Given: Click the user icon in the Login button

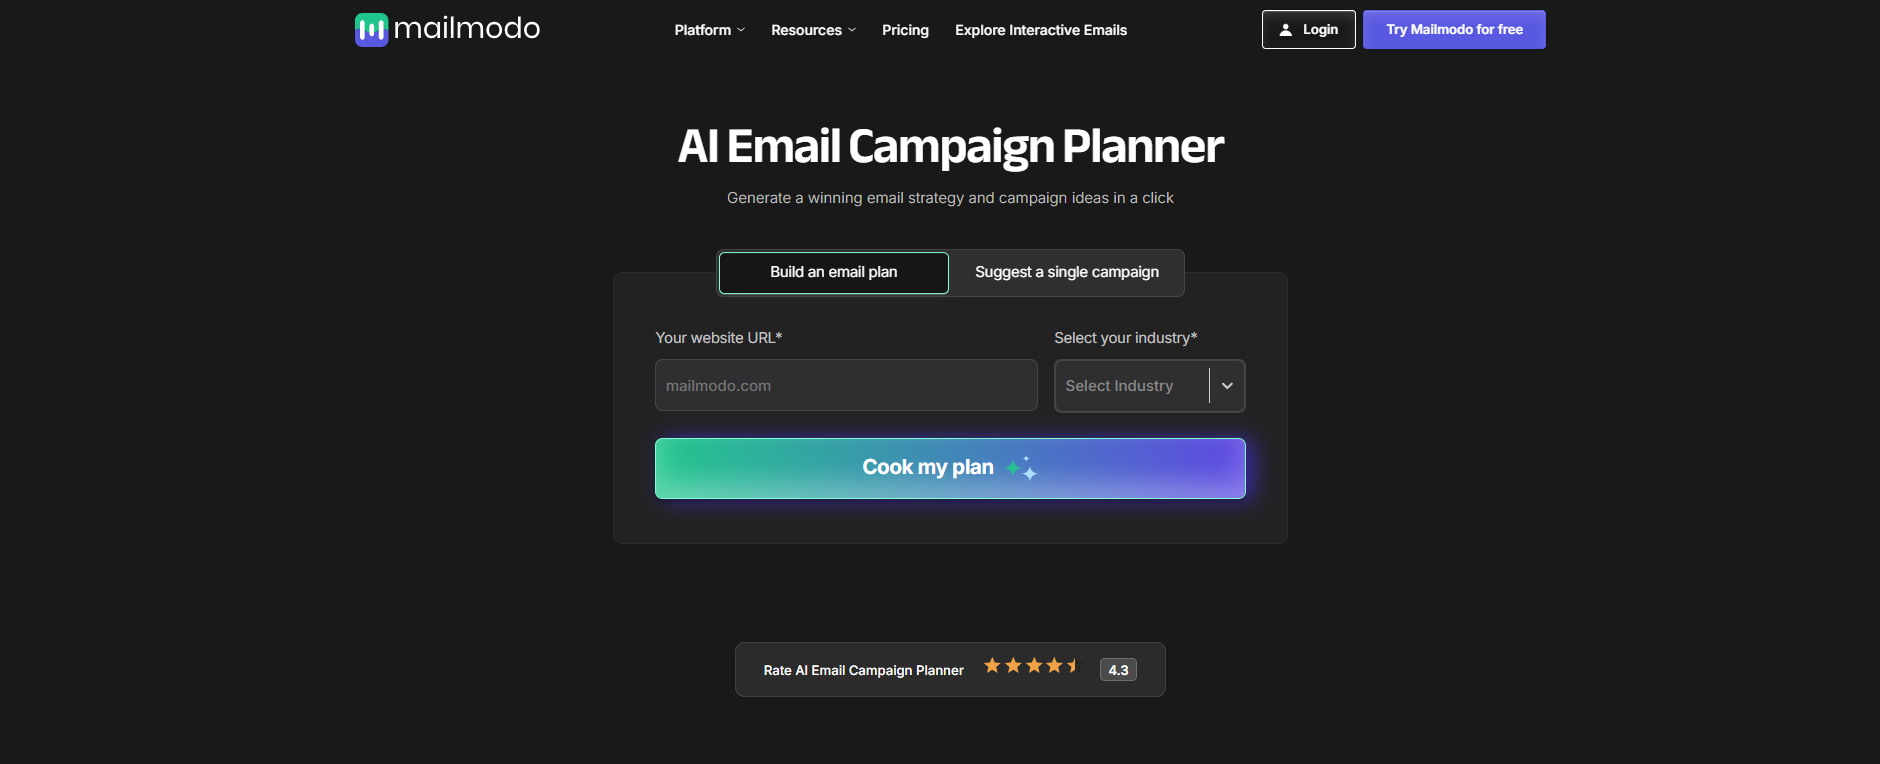Looking at the screenshot, I should click(x=1286, y=30).
